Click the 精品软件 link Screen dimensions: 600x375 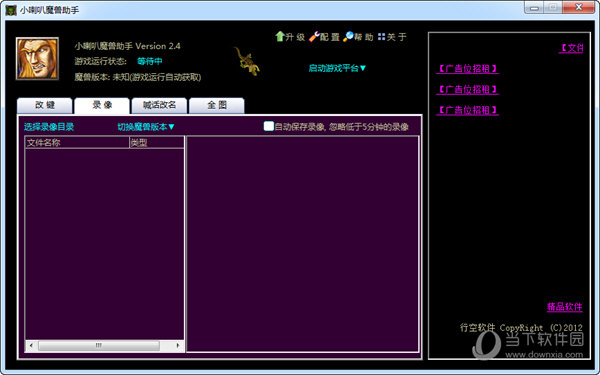point(565,307)
